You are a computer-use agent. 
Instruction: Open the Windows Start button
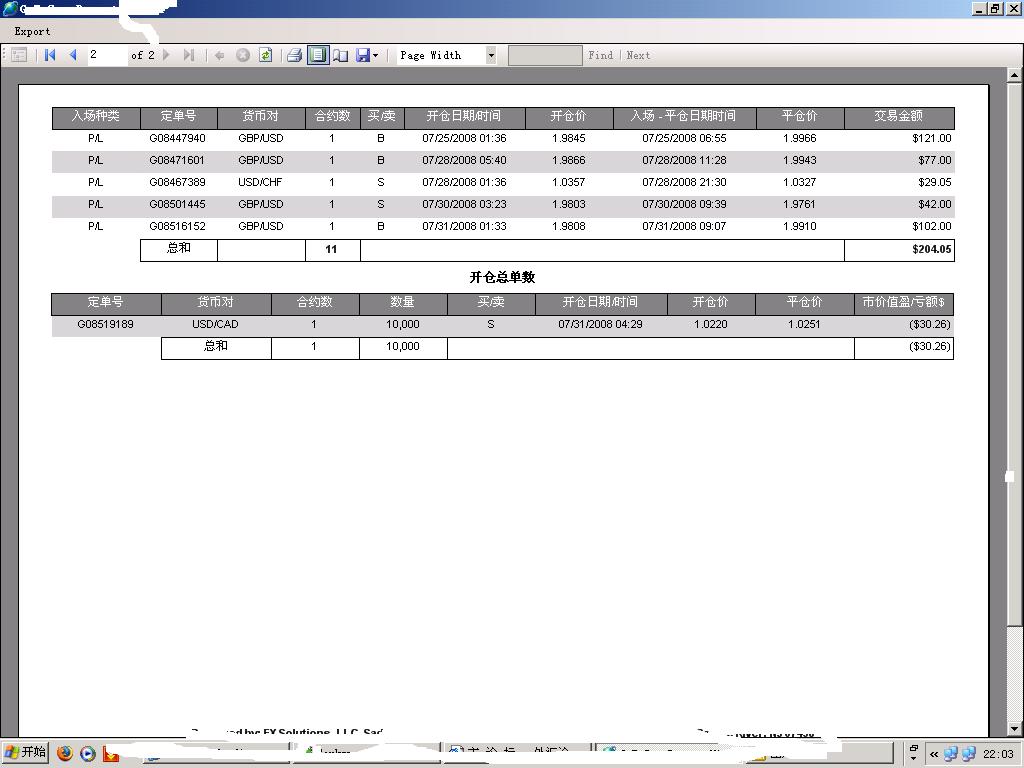click(25, 752)
